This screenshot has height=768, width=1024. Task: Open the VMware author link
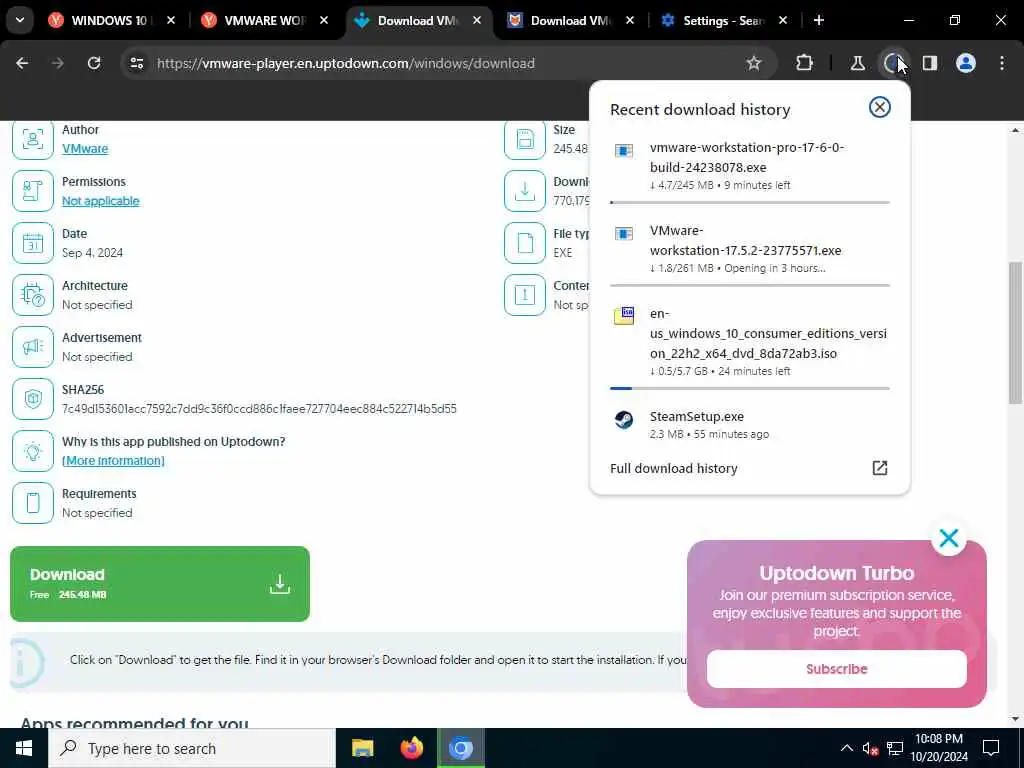pos(85,149)
